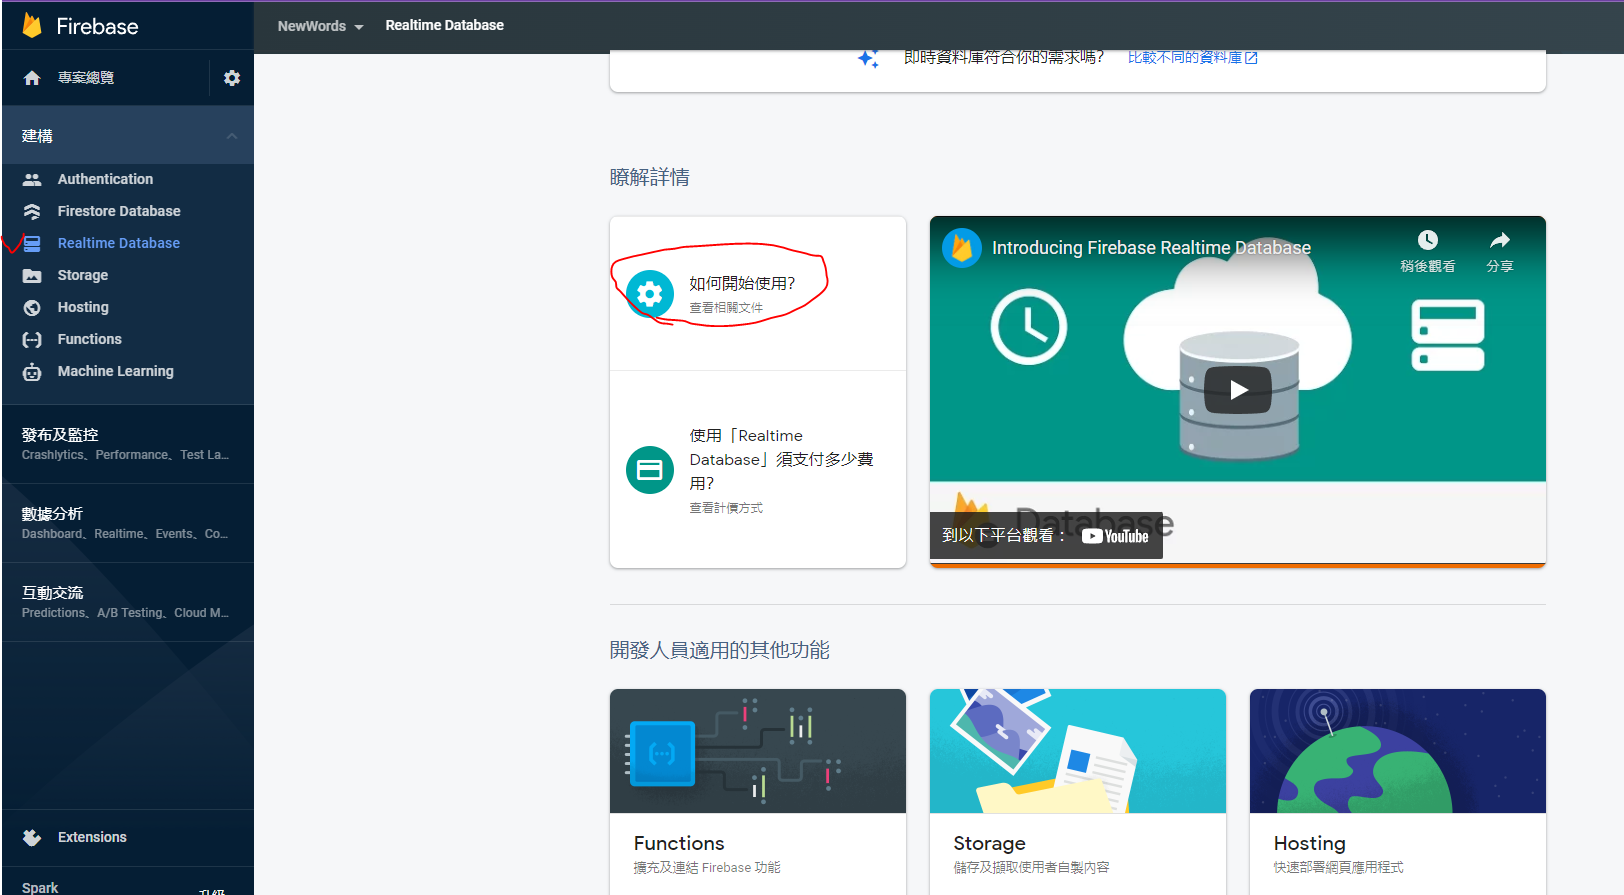1624x895 pixels.
Task: Open Hosting in the sidebar menu
Action: [x=83, y=307]
